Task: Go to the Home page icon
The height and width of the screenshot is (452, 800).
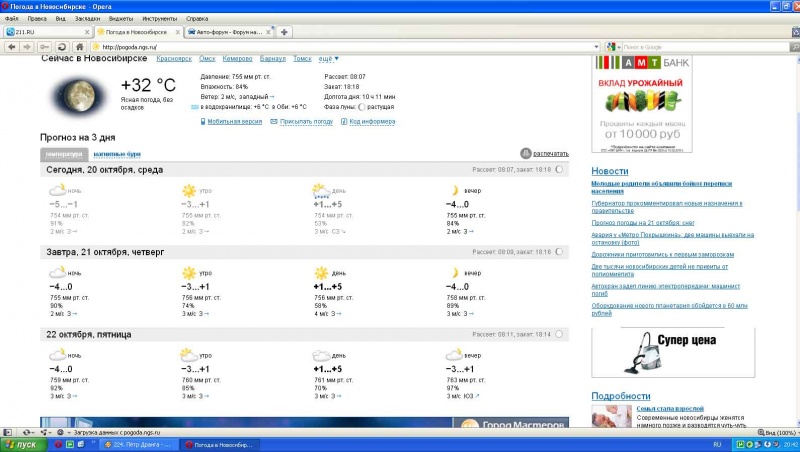Action: (79, 47)
